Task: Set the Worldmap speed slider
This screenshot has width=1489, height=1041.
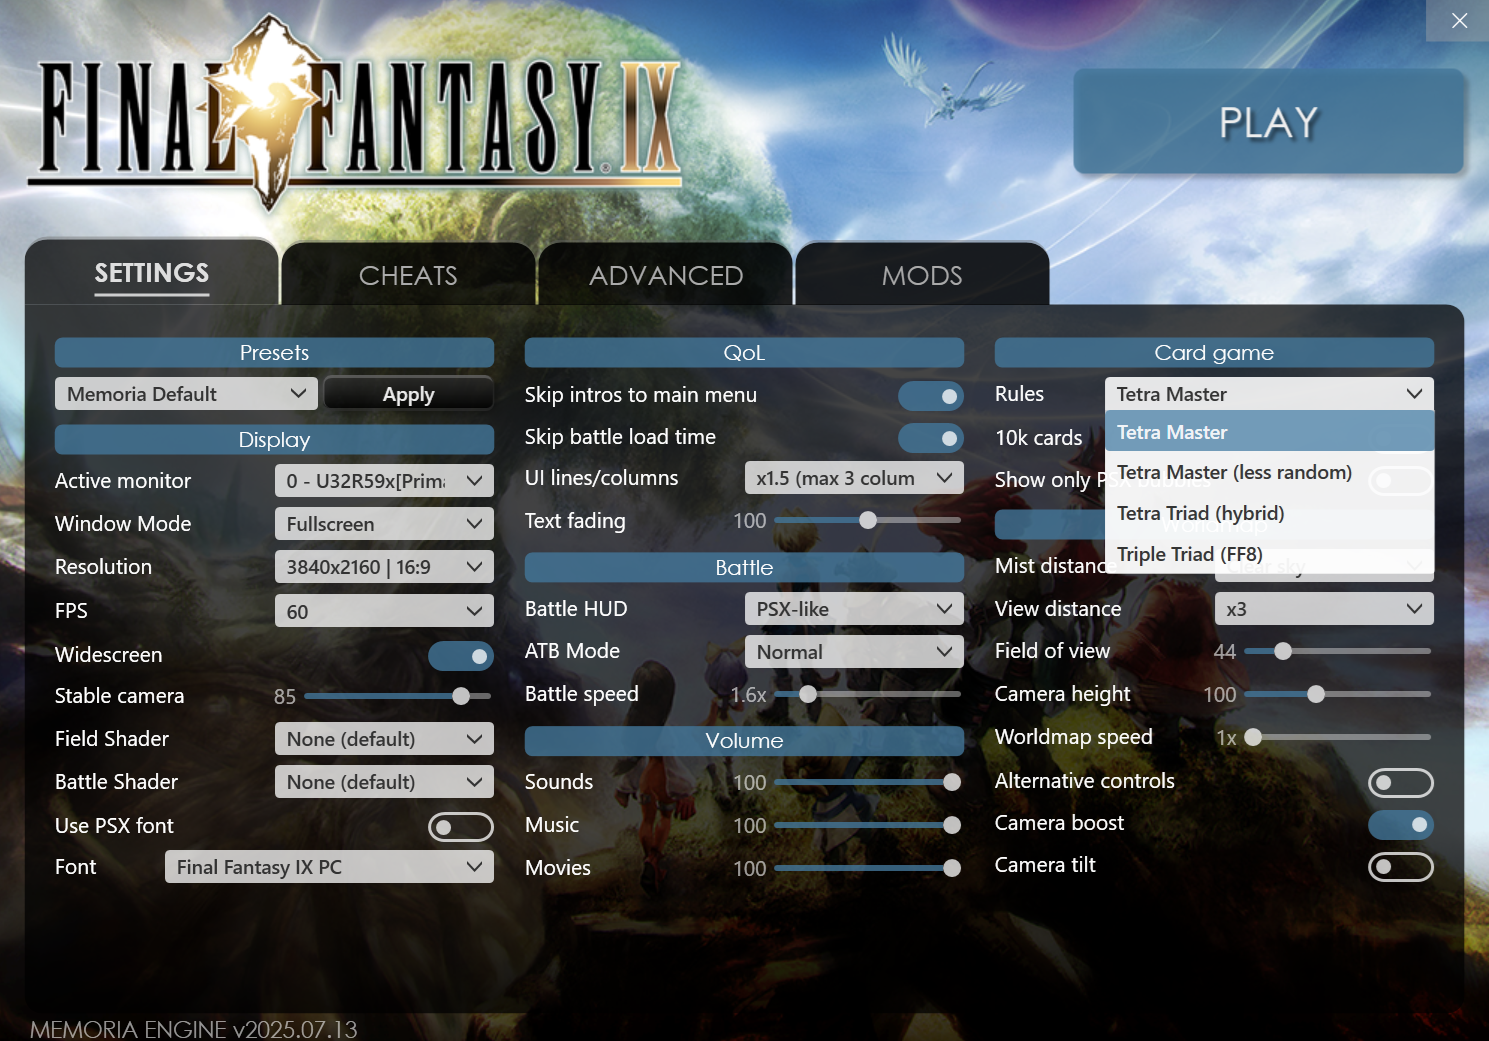Action: (1337, 737)
